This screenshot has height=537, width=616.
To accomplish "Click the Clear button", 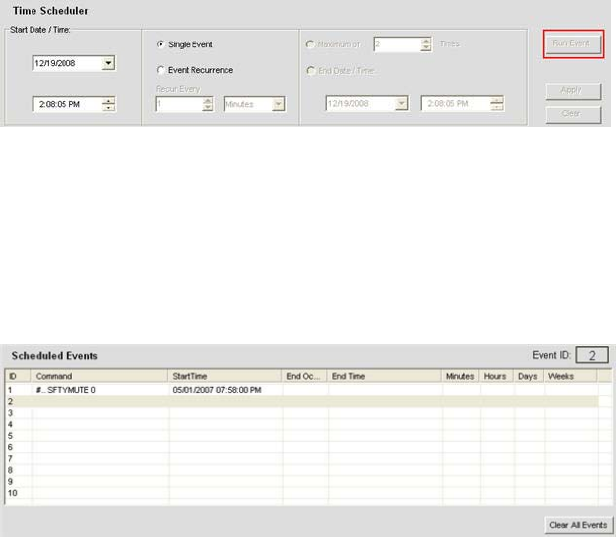I will [573, 113].
